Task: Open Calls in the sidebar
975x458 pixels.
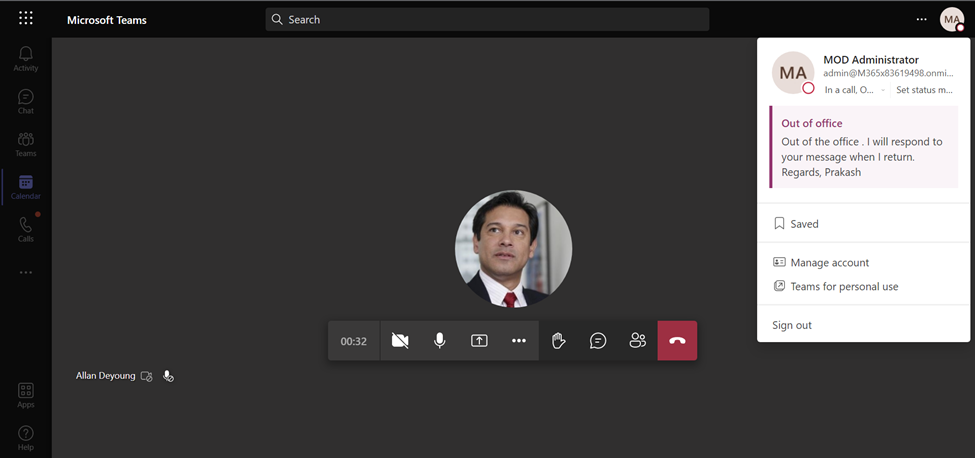Action: click(x=25, y=229)
